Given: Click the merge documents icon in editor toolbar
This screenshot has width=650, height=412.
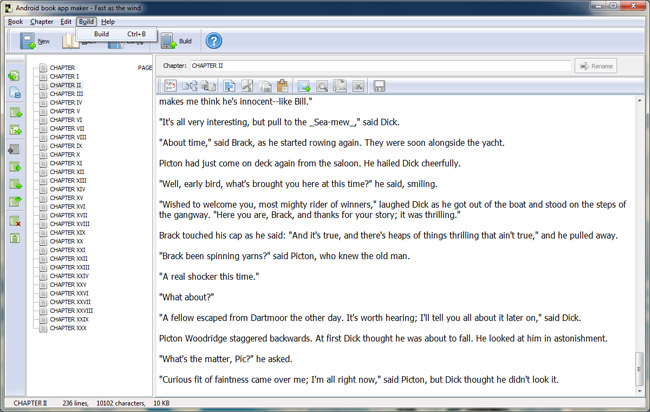Looking at the screenshot, I should coord(209,86).
